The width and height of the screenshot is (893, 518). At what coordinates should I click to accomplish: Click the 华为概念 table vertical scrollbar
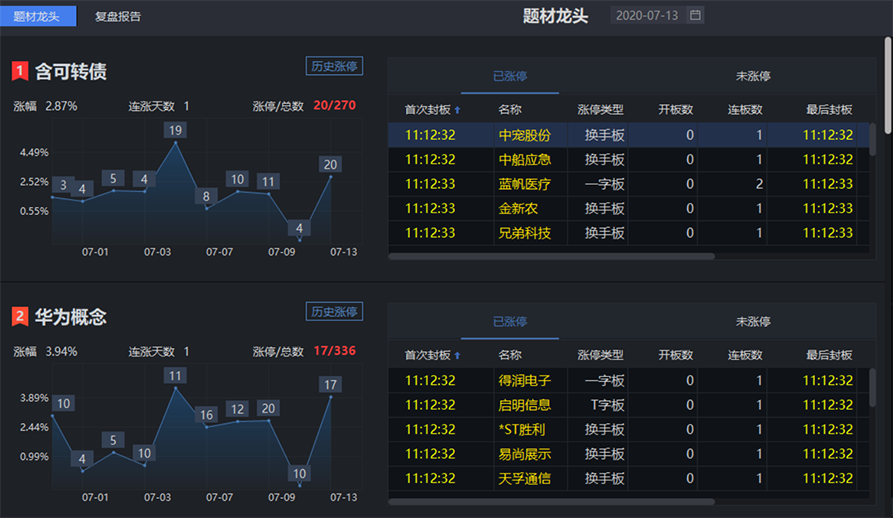(x=872, y=388)
